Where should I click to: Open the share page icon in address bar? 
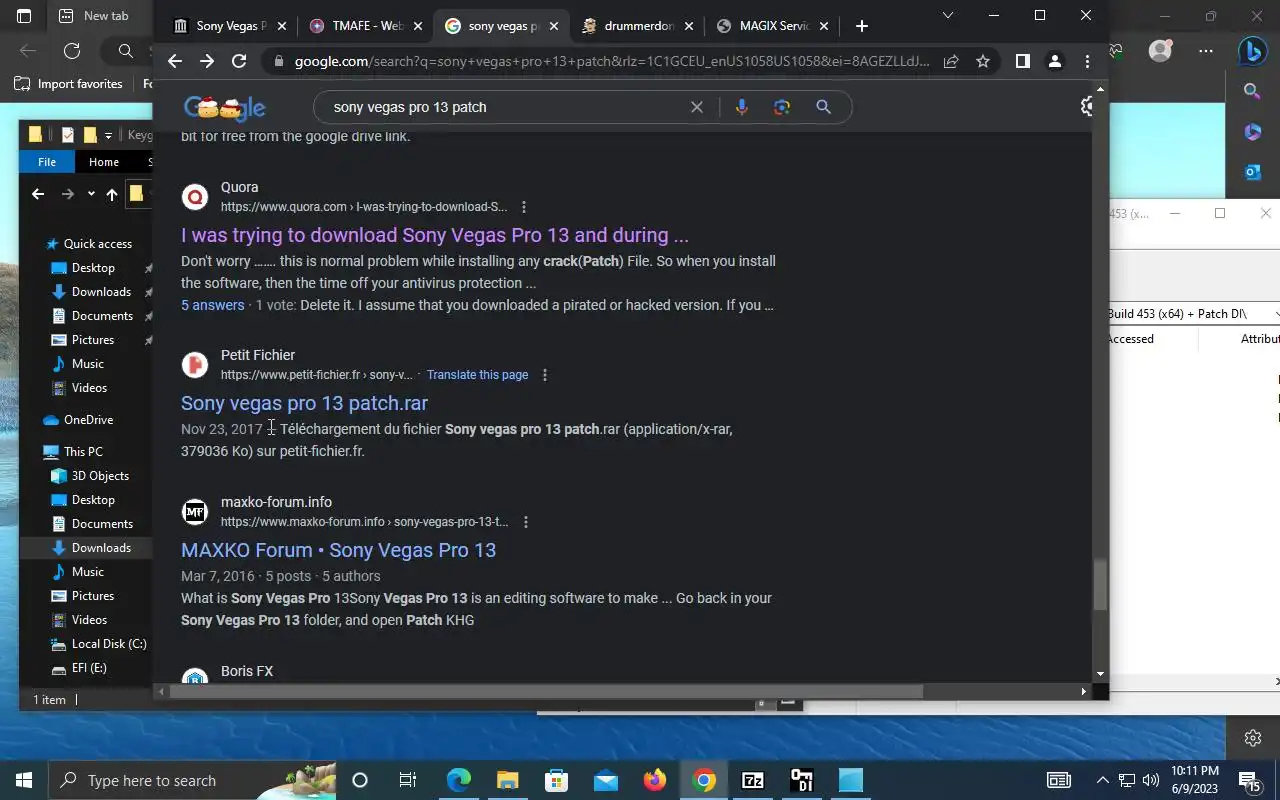click(951, 61)
